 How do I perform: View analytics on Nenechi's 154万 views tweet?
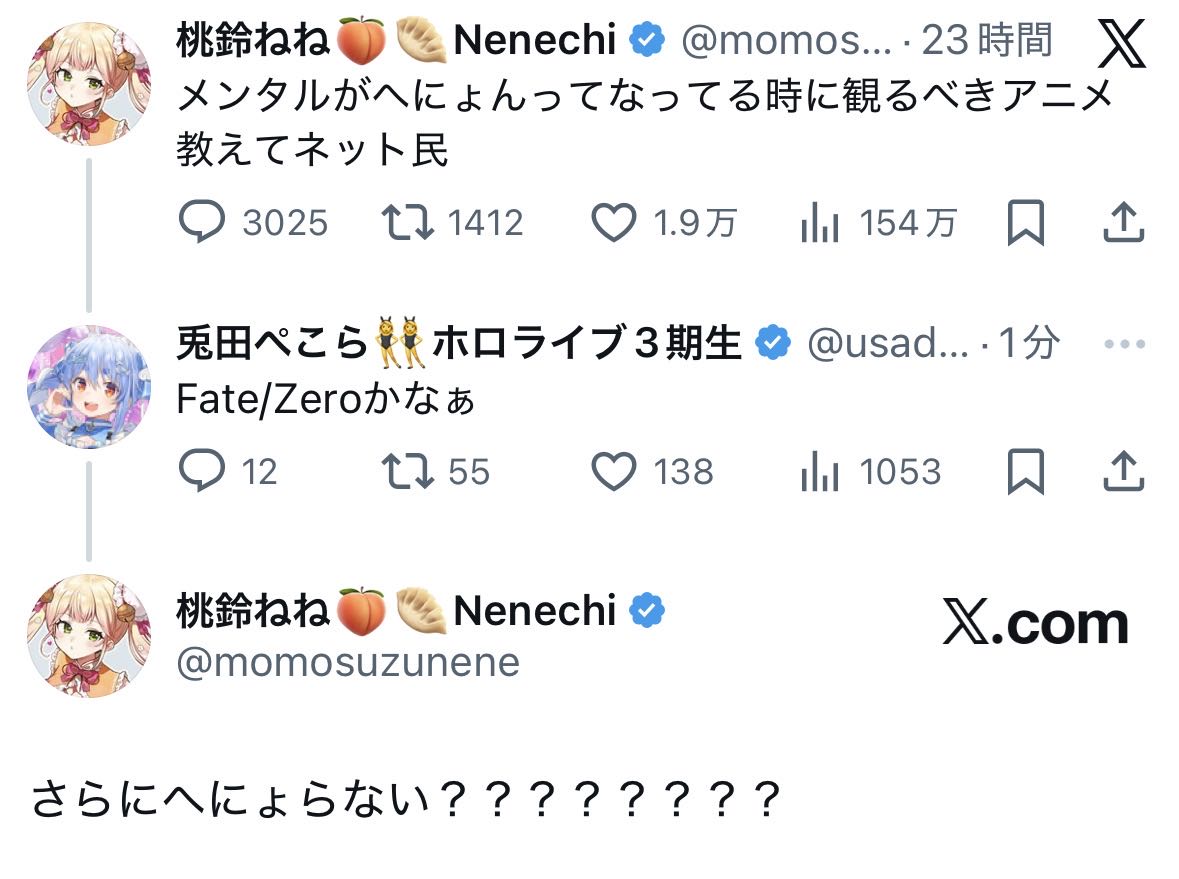coord(819,224)
